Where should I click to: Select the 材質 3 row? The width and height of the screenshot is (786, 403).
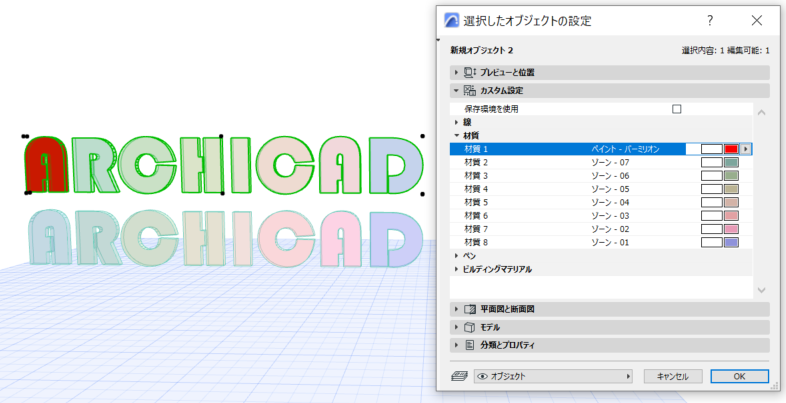pyautogui.click(x=601, y=176)
